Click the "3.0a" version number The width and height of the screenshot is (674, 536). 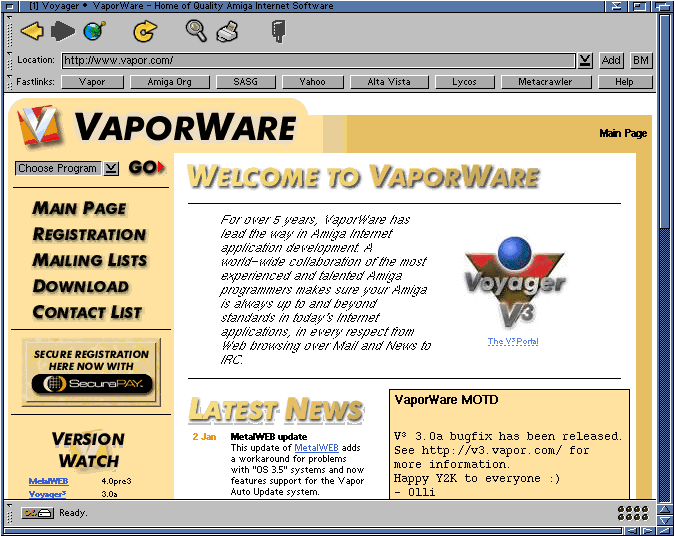[x=109, y=494]
